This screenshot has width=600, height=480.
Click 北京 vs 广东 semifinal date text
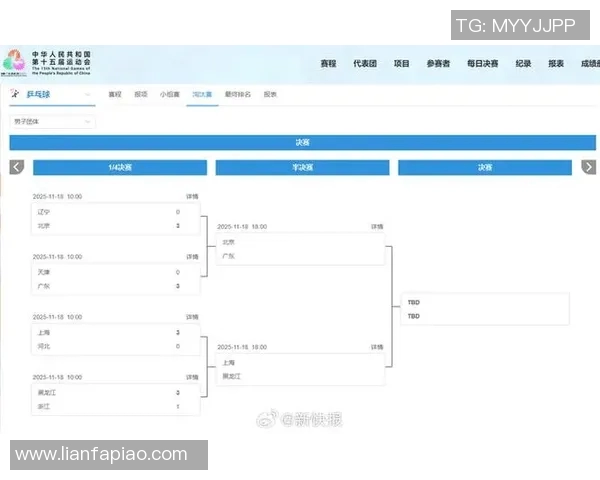[x=242, y=227]
